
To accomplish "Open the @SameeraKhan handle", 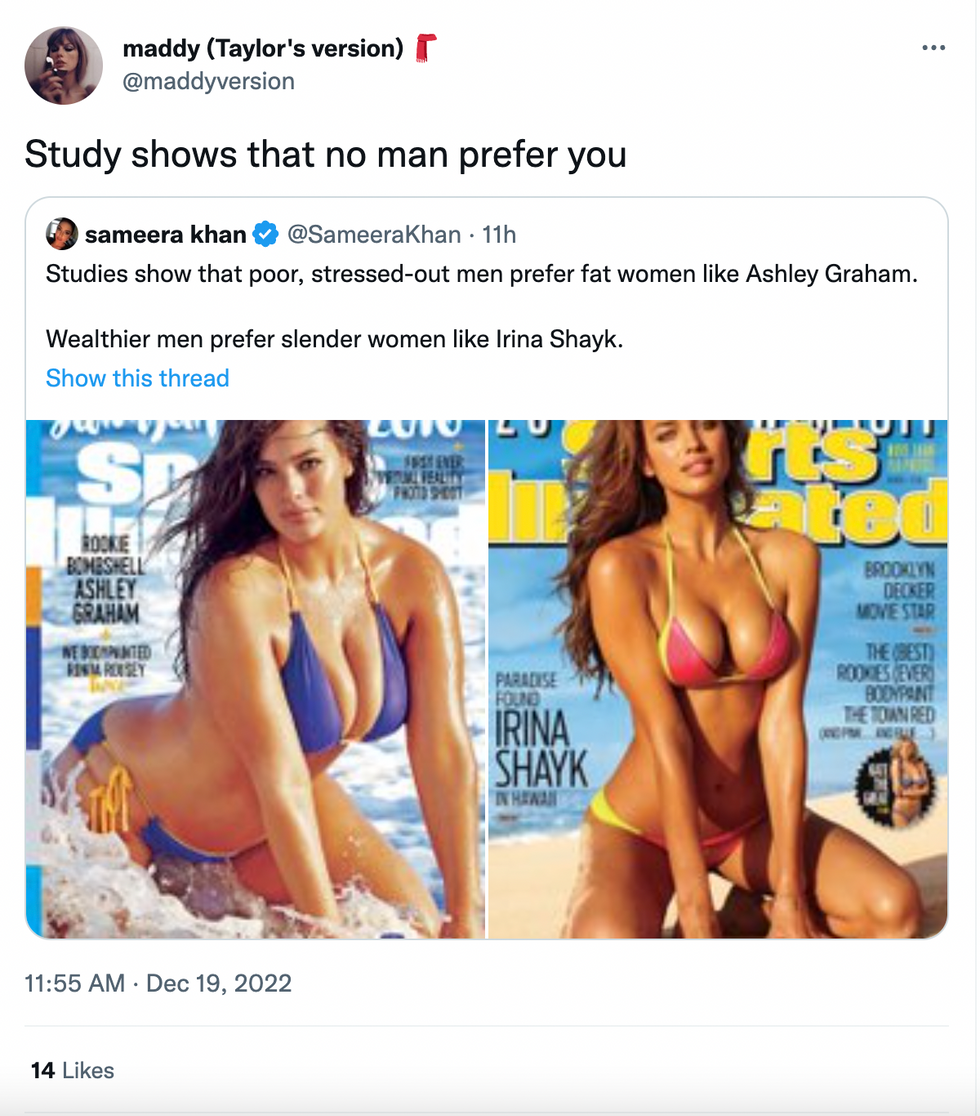I will point(374,234).
